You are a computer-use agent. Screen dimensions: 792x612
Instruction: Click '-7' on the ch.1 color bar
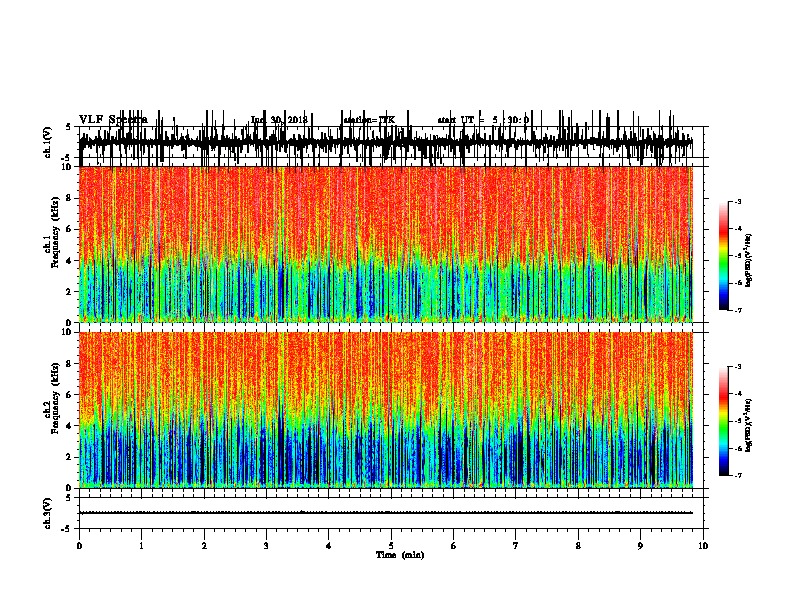pyautogui.click(x=737, y=310)
